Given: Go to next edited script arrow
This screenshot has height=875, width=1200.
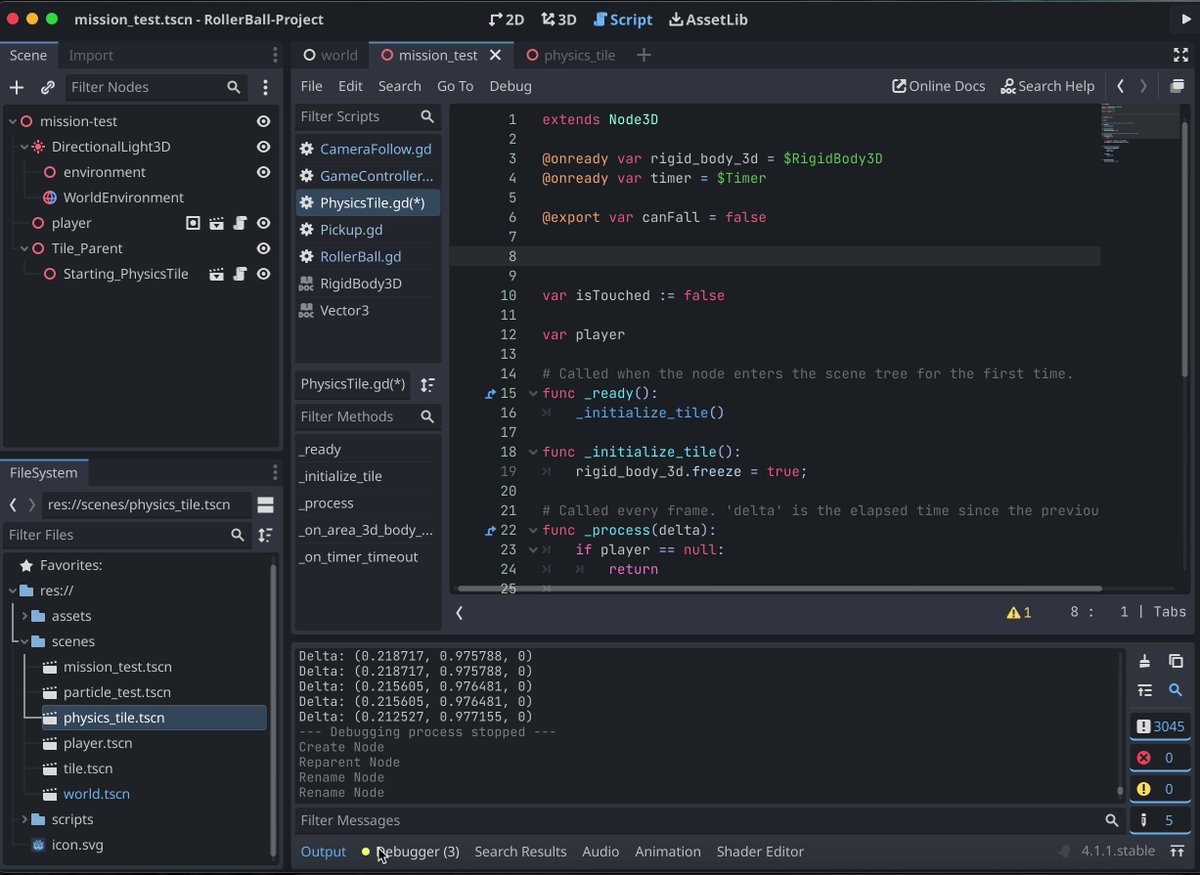Looking at the screenshot, I should pos(1144,86).
